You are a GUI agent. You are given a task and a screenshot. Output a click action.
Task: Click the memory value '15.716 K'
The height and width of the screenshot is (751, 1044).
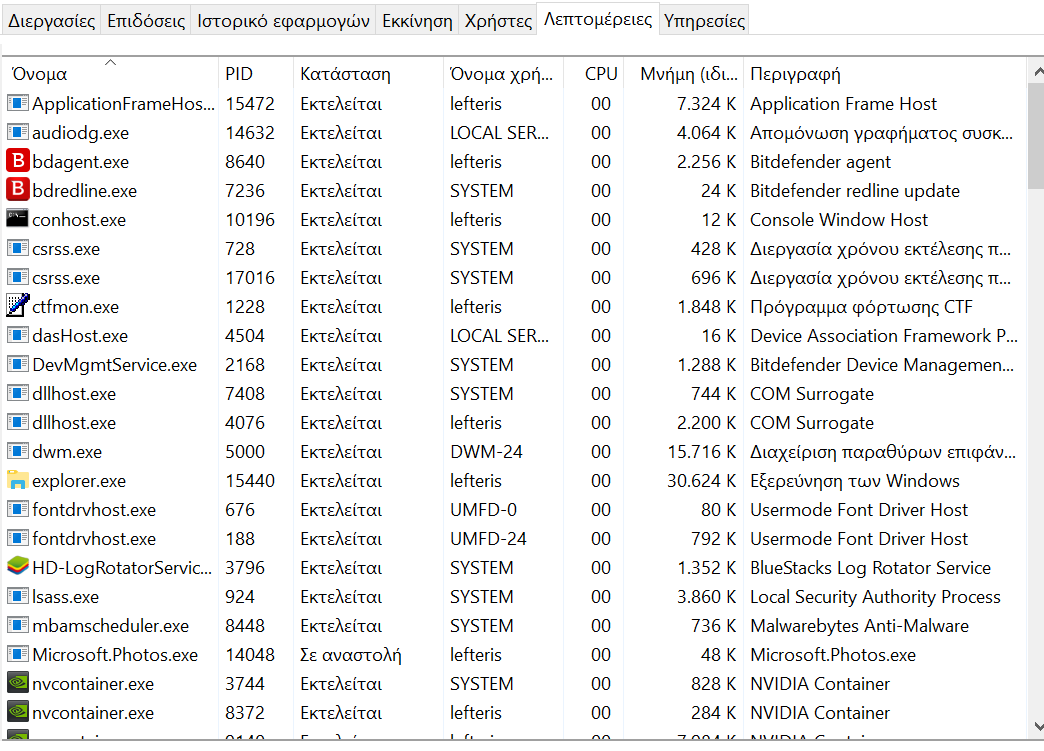pos(702,452)
